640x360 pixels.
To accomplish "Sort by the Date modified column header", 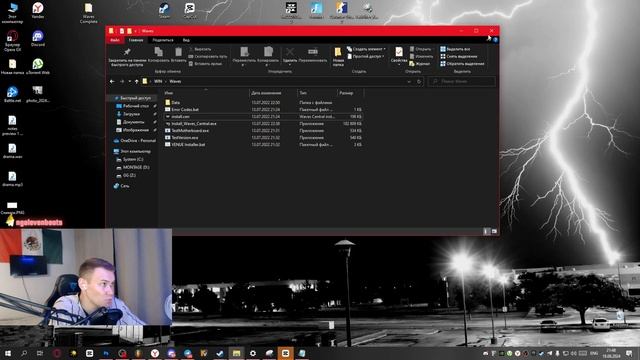I will (x=273, y=93).
